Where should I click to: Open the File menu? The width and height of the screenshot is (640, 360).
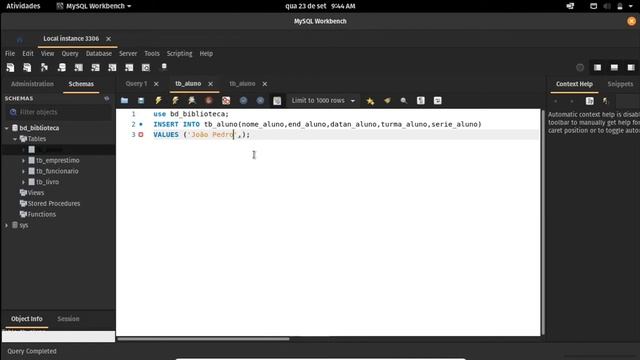coord(10,53)
